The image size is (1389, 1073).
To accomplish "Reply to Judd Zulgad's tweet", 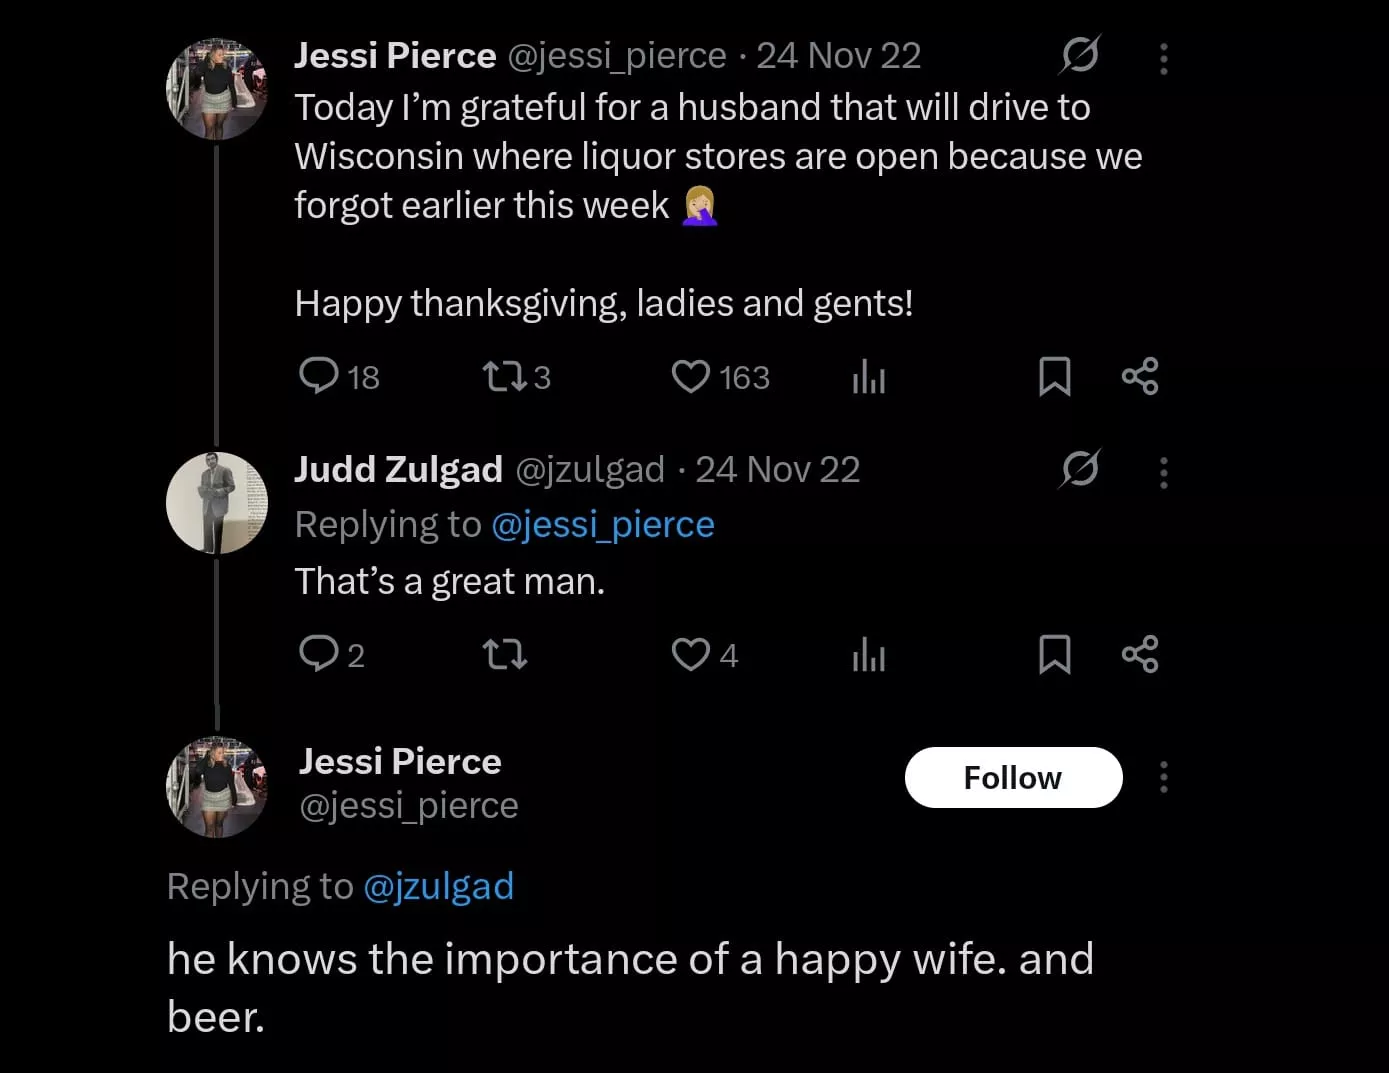I will (x=319, y=654).
